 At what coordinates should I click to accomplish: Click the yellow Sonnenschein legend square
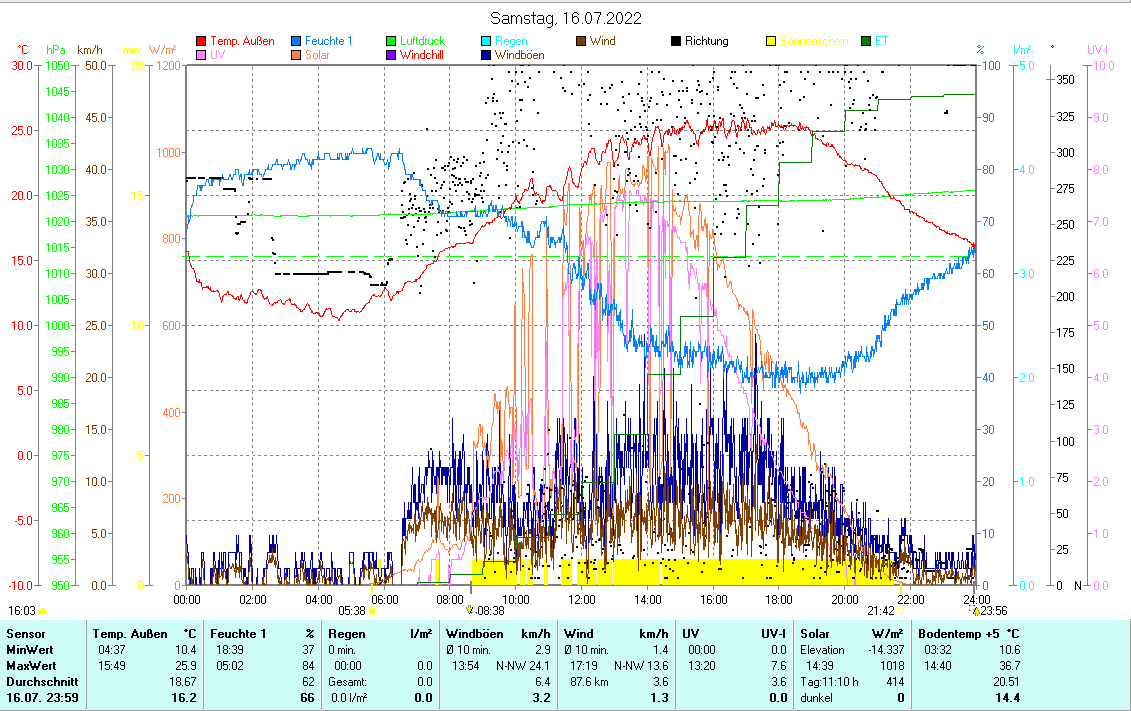[x=771, y=42]
